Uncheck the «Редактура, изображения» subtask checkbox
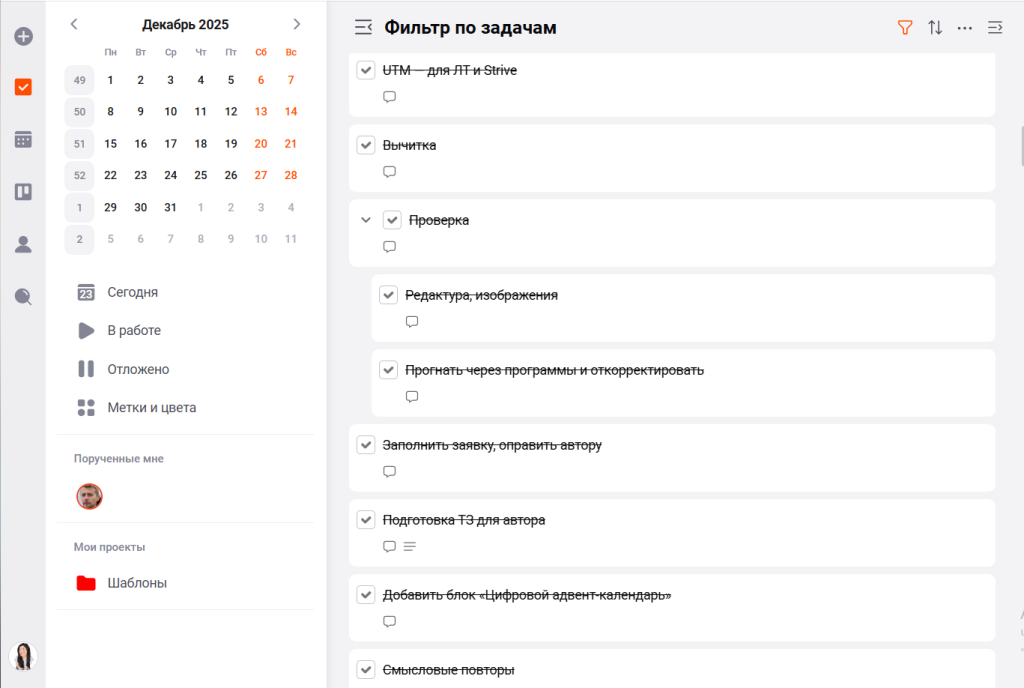This screenshot has height=688, width=1024. click(389, 295)
